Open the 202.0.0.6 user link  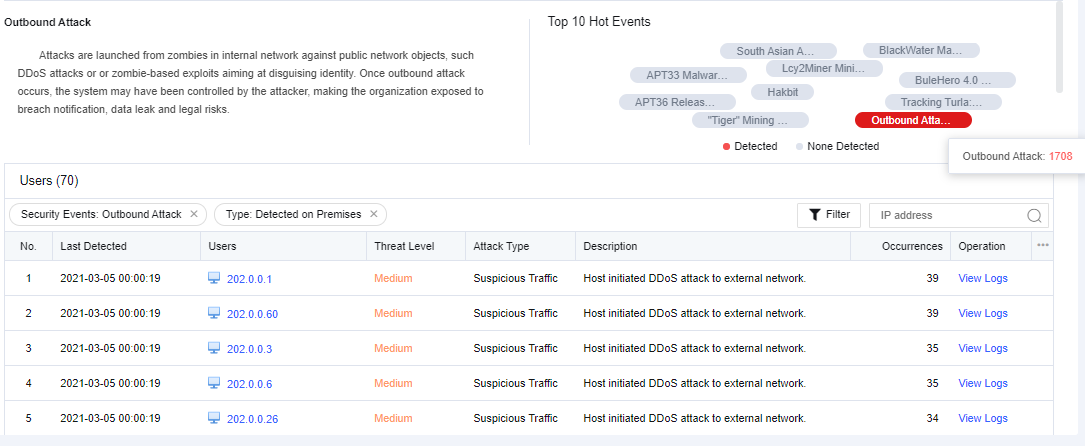pyautogui.click(x=249, y=384)
